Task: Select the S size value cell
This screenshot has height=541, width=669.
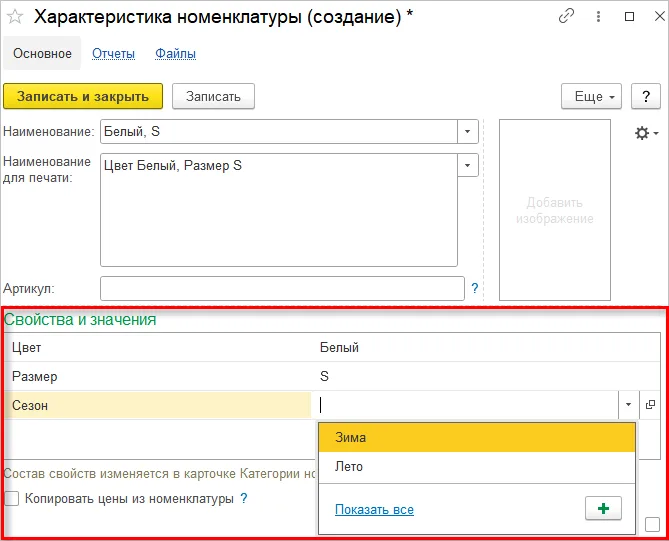Action: coord(486,376)
